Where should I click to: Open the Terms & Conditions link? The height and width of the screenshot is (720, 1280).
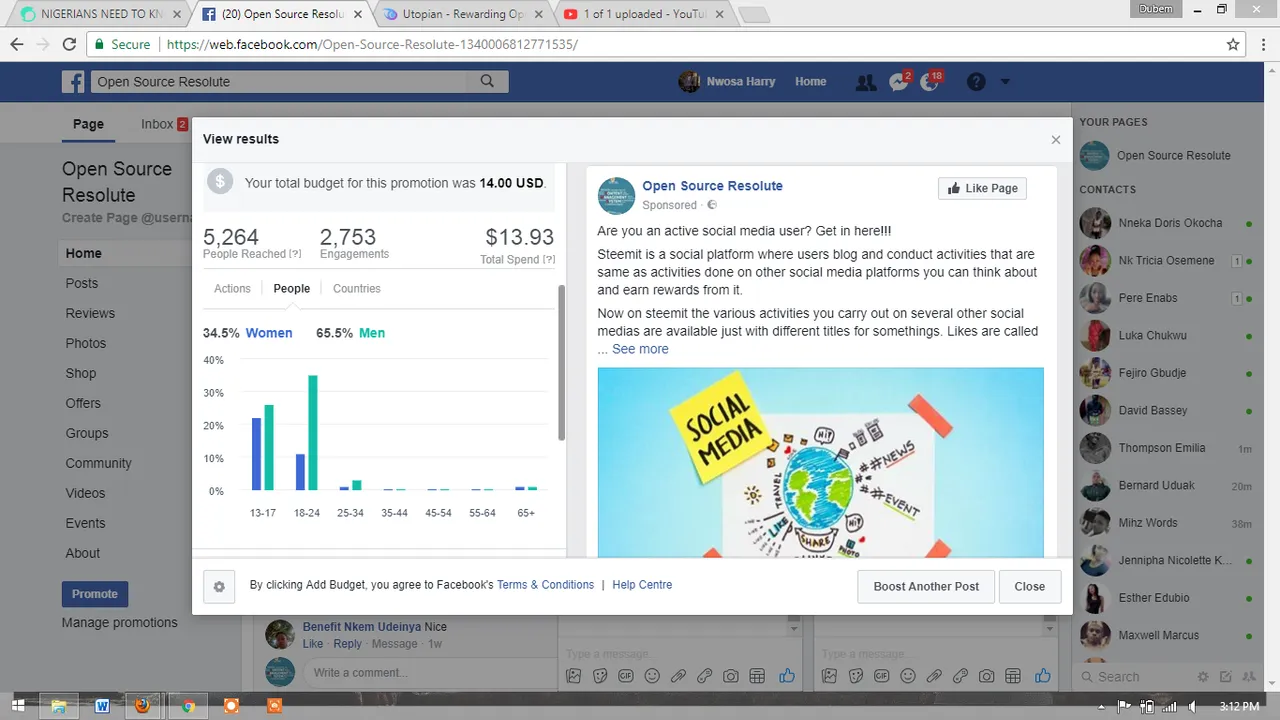(x=545, y=585)
